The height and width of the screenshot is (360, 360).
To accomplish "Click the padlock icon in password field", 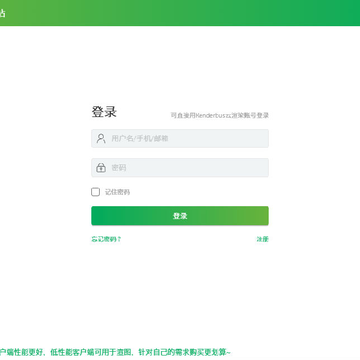I will pos(101,168).
